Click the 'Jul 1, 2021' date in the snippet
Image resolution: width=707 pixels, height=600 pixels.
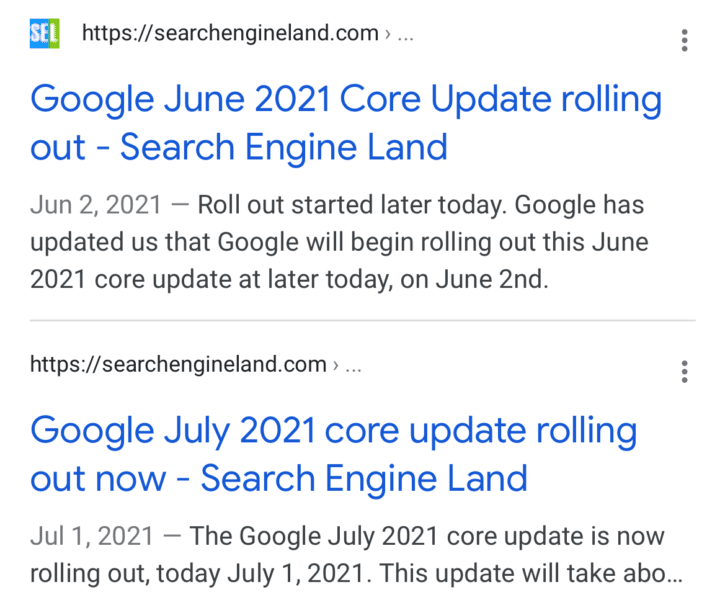coord(92,536)
